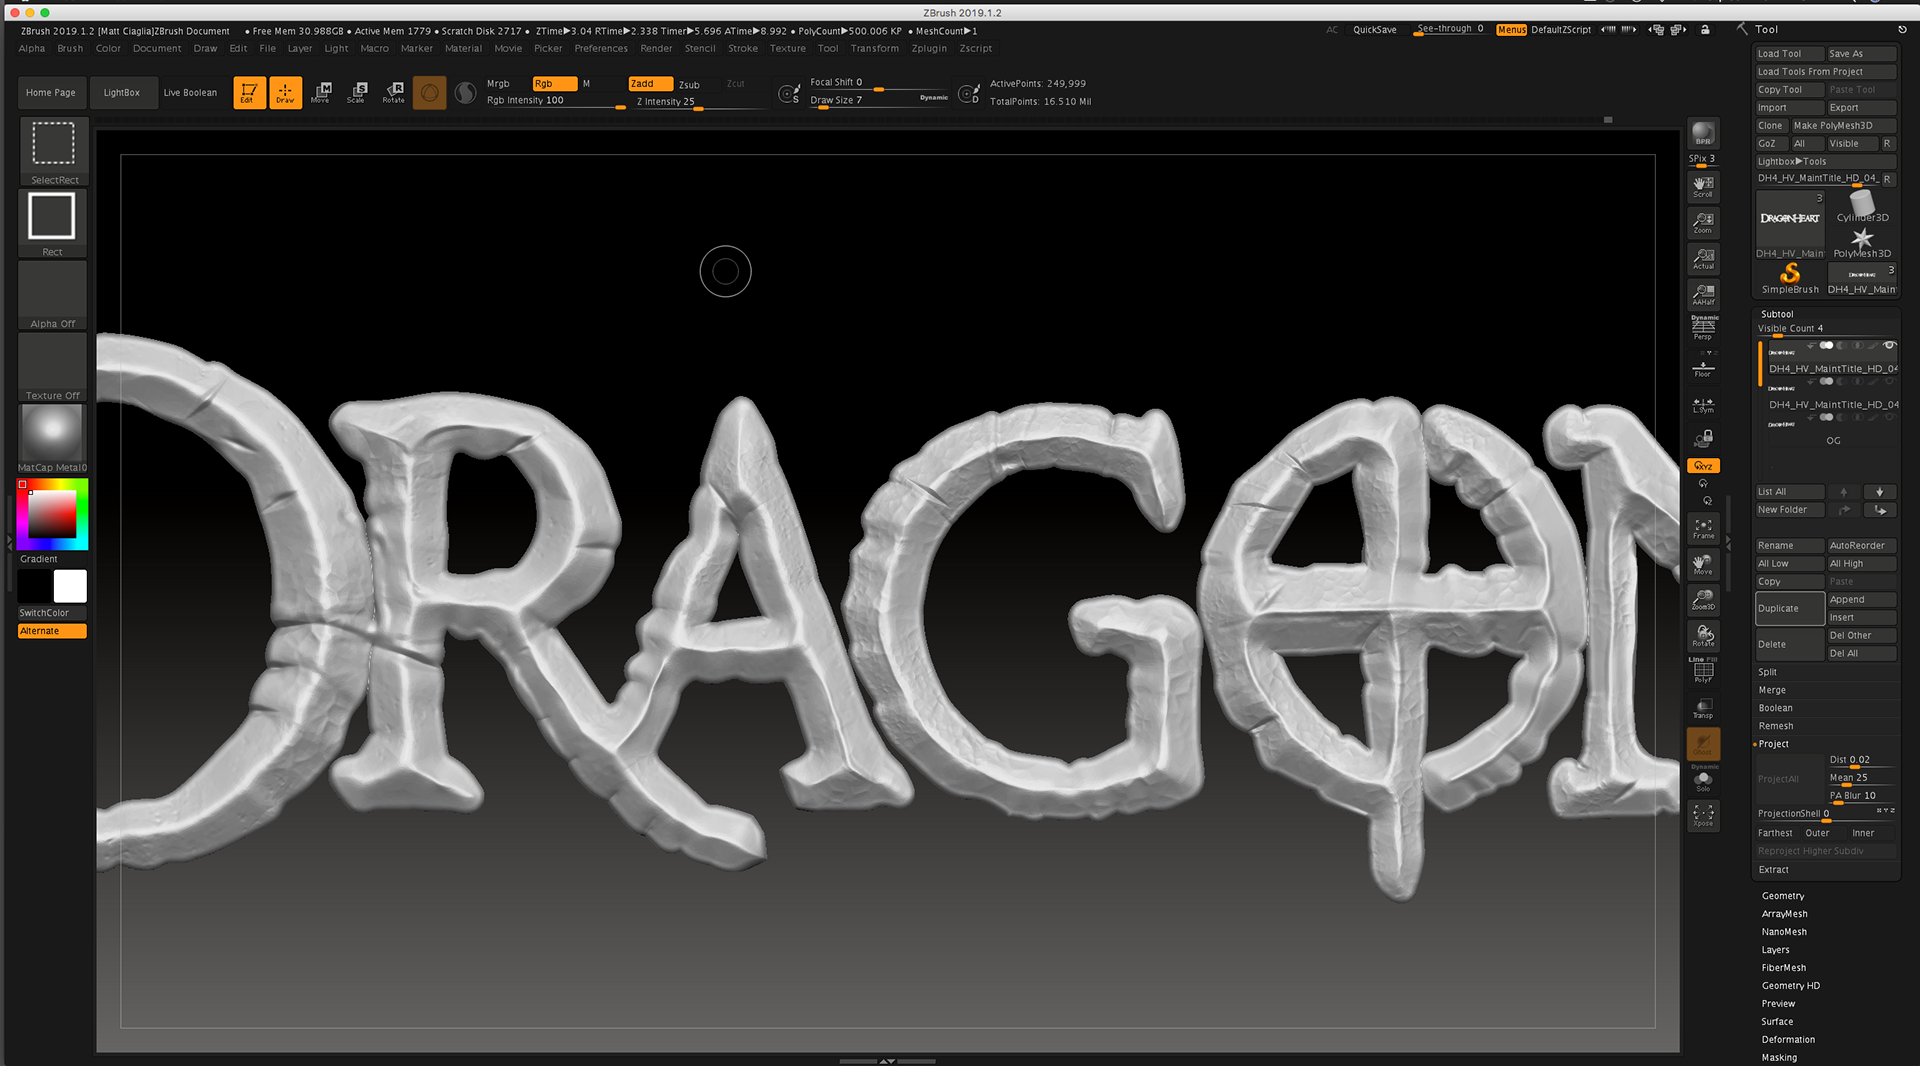1920x1066 pixels.
Task: Click the Load Tool button
Action: (1790, 54)
